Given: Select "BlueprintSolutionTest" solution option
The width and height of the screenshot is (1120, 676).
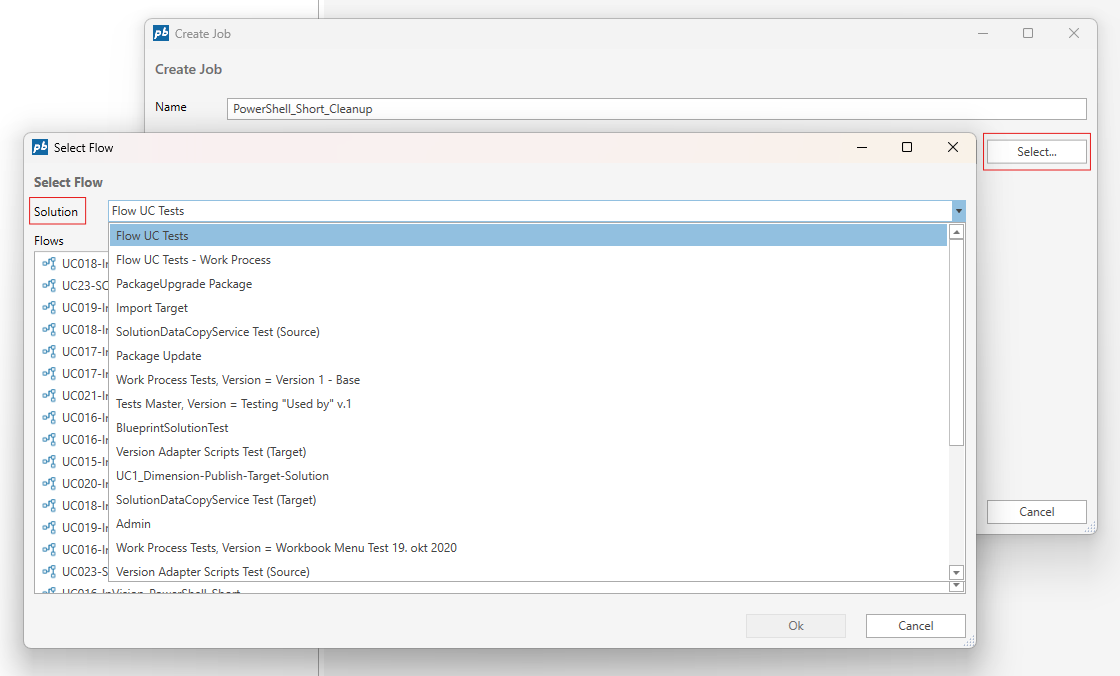Looking at the screenshot, I should pyautogui.click(x=172, y=428).
